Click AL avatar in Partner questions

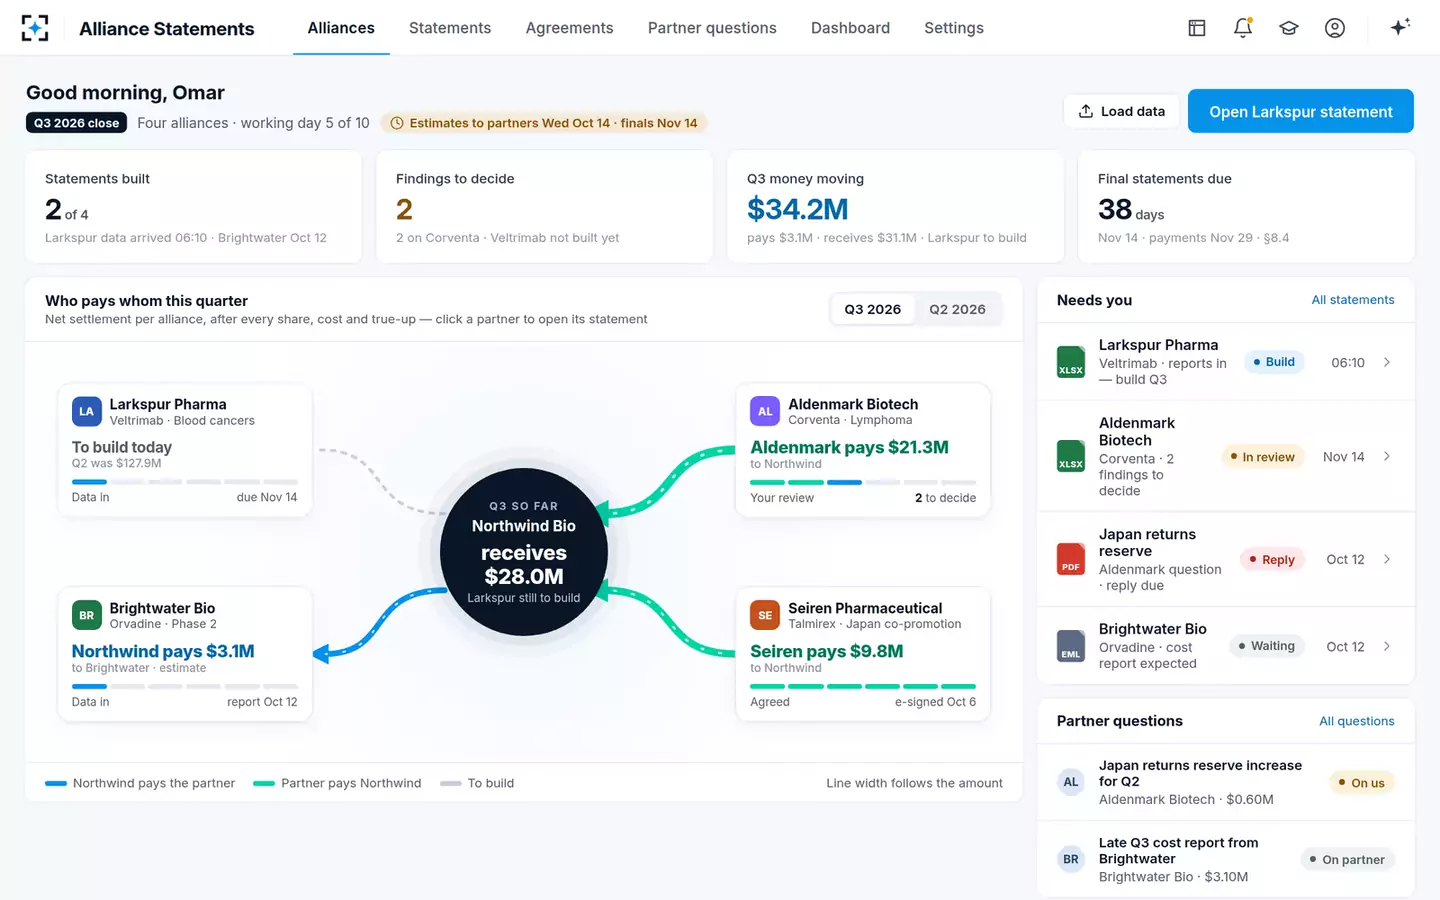tap(1071, 782)
